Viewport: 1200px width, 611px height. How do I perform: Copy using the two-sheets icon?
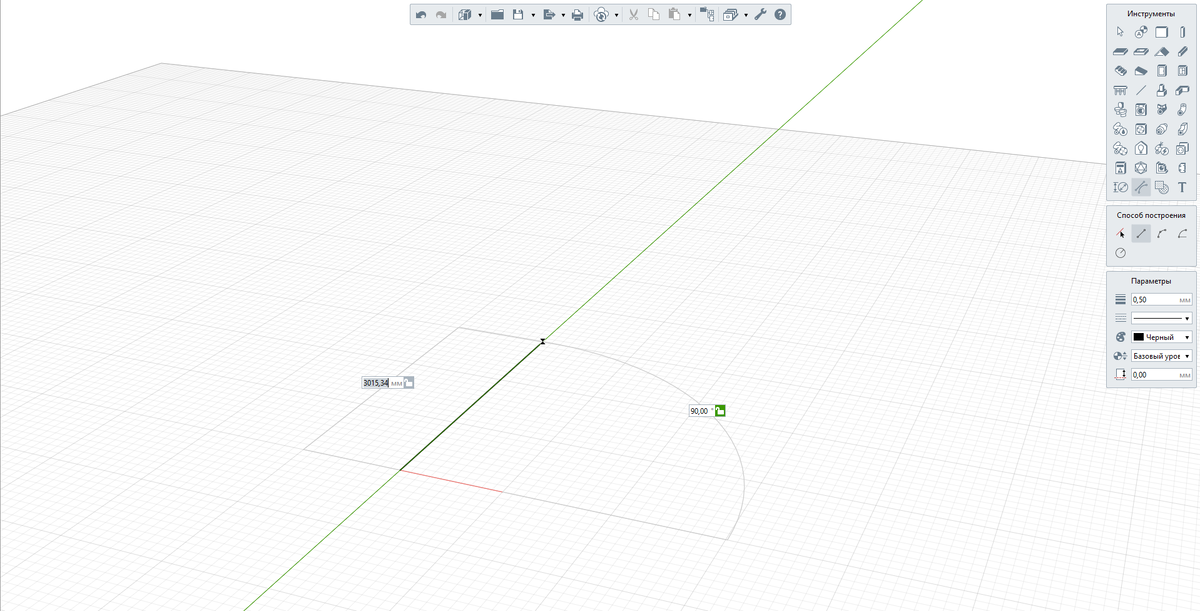654,14
